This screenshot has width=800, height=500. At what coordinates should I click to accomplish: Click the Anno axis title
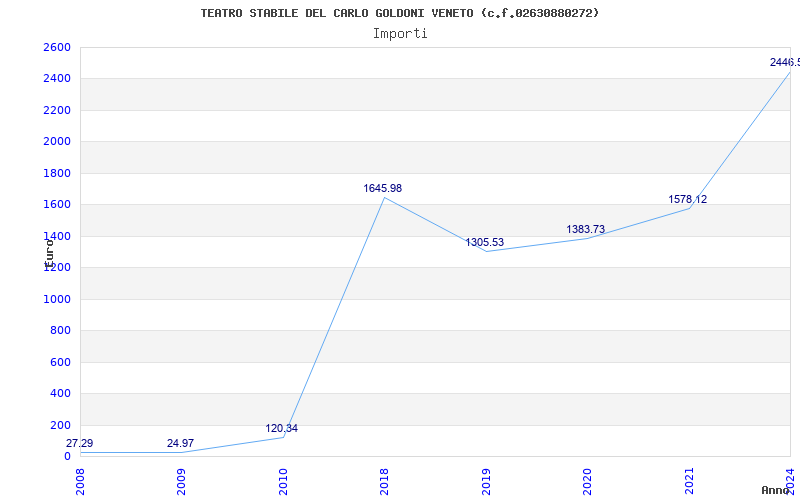(x=776, y=490)
